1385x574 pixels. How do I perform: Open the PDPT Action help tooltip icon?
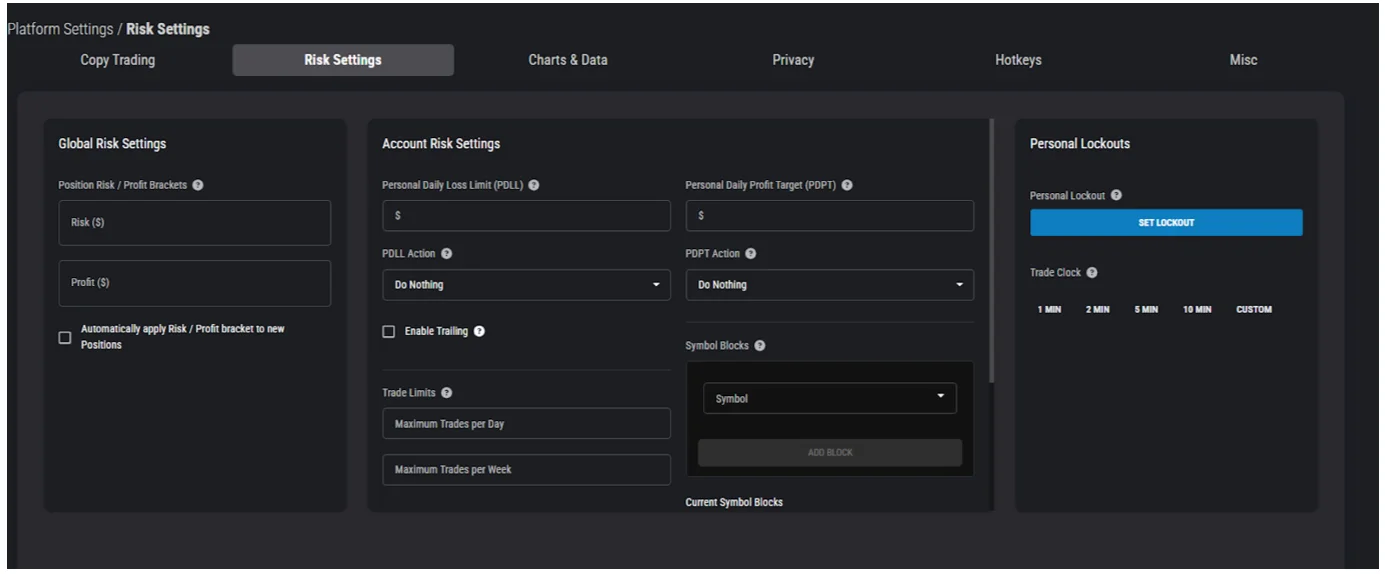[x=751, y=254]
